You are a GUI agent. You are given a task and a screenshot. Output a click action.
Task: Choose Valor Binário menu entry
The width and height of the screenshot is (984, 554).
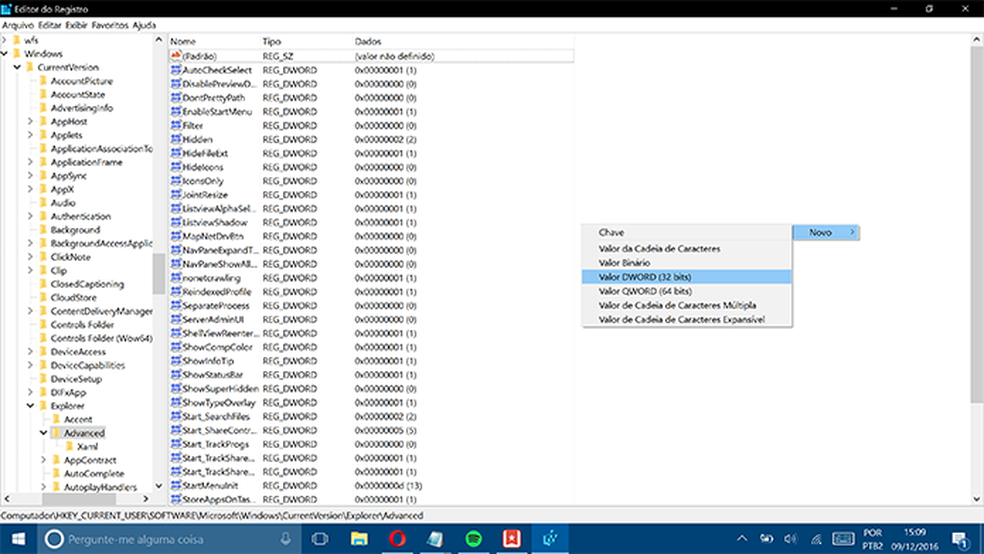[687, 263]
